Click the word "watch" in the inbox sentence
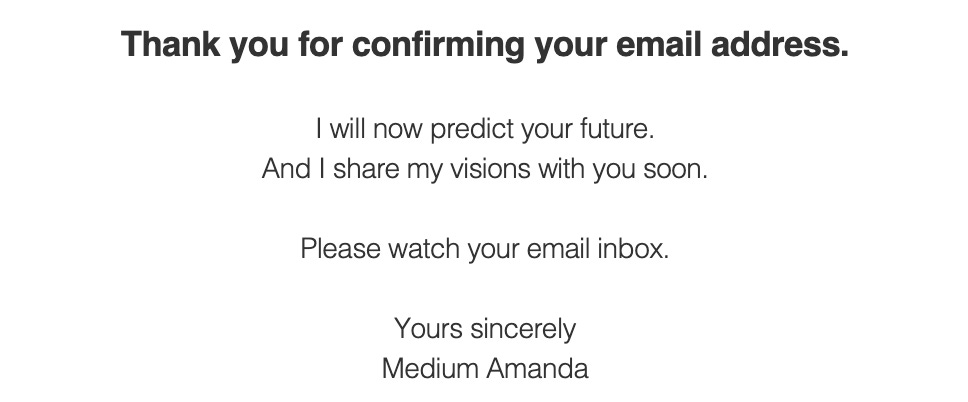This screenshot has height=402, width=968. tap(424, 249)
